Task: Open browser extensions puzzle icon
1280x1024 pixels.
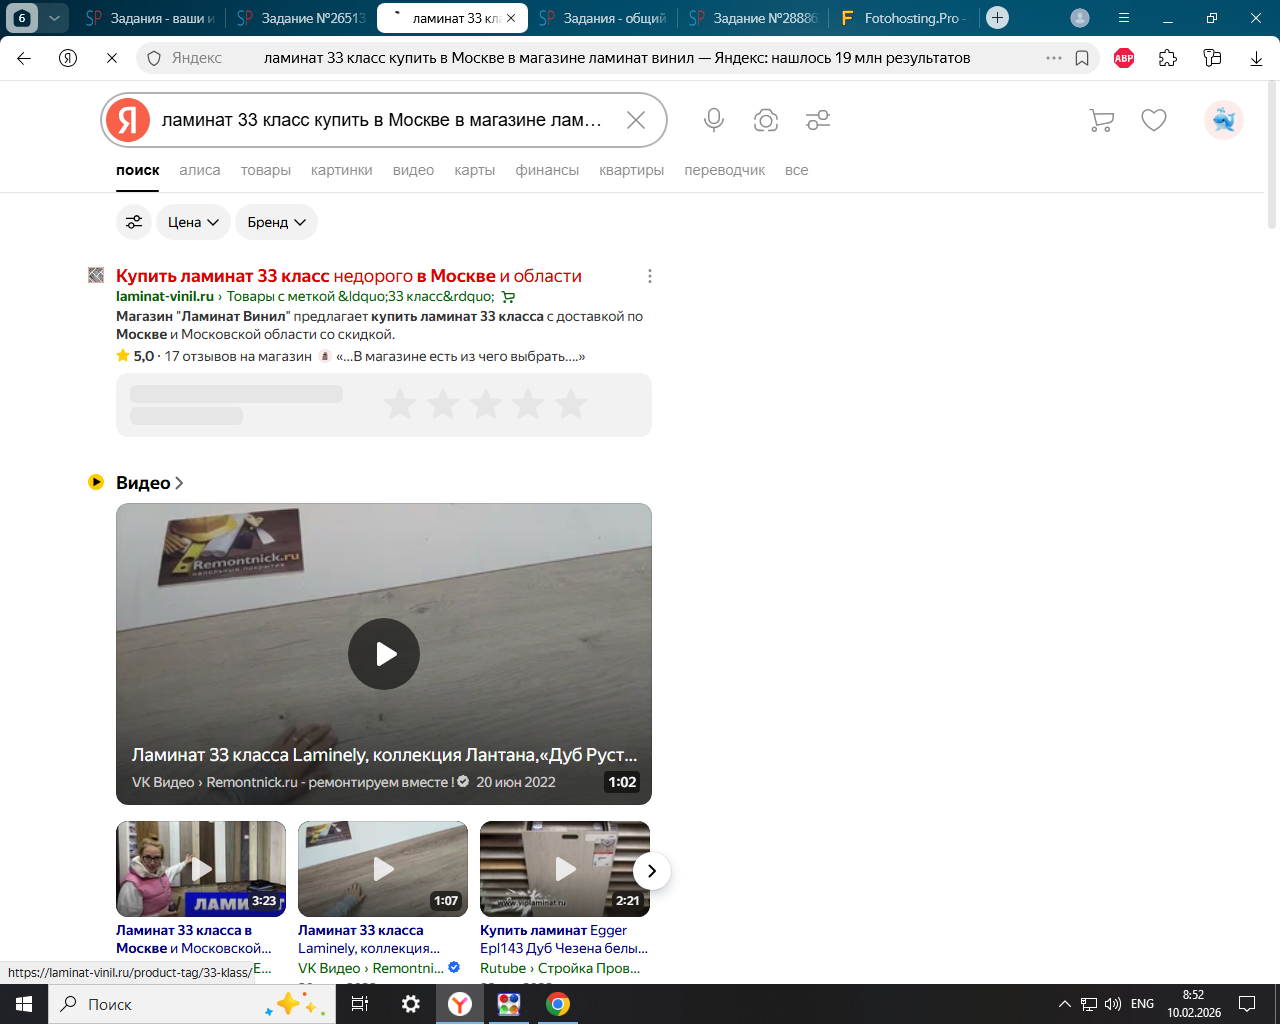Action: 1168,58
